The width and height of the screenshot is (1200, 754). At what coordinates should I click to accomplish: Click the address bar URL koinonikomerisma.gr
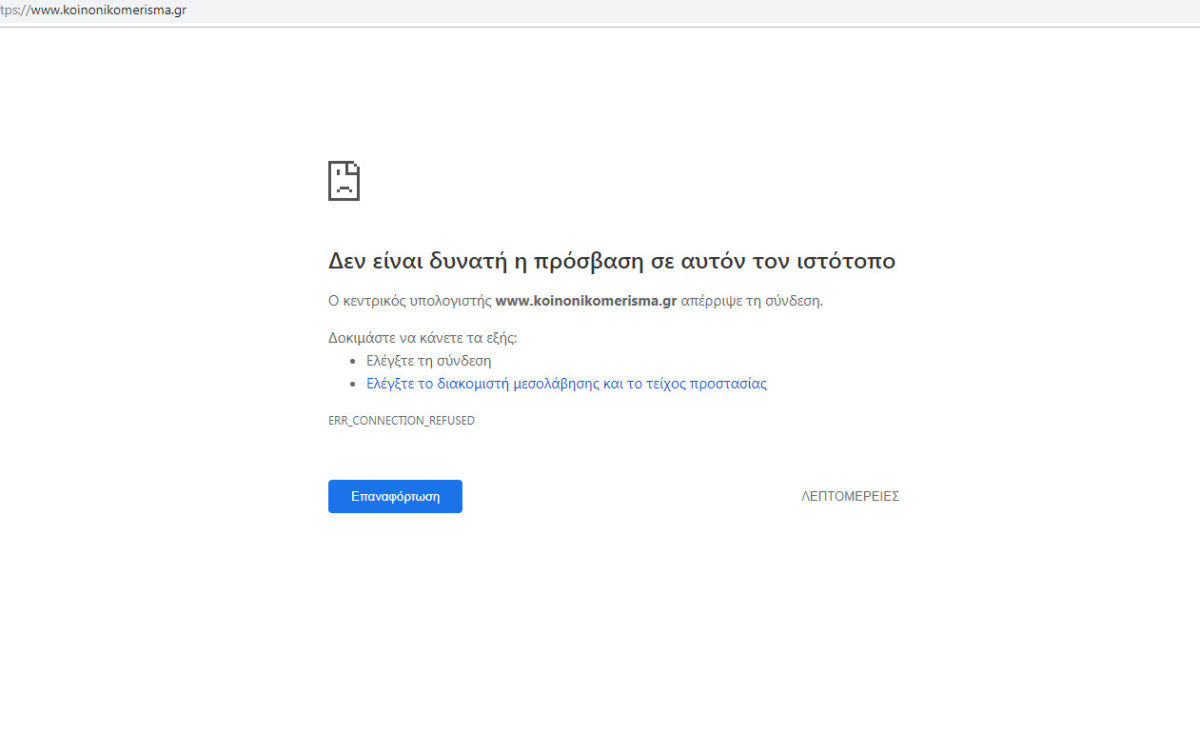click(x=93, y=10)
